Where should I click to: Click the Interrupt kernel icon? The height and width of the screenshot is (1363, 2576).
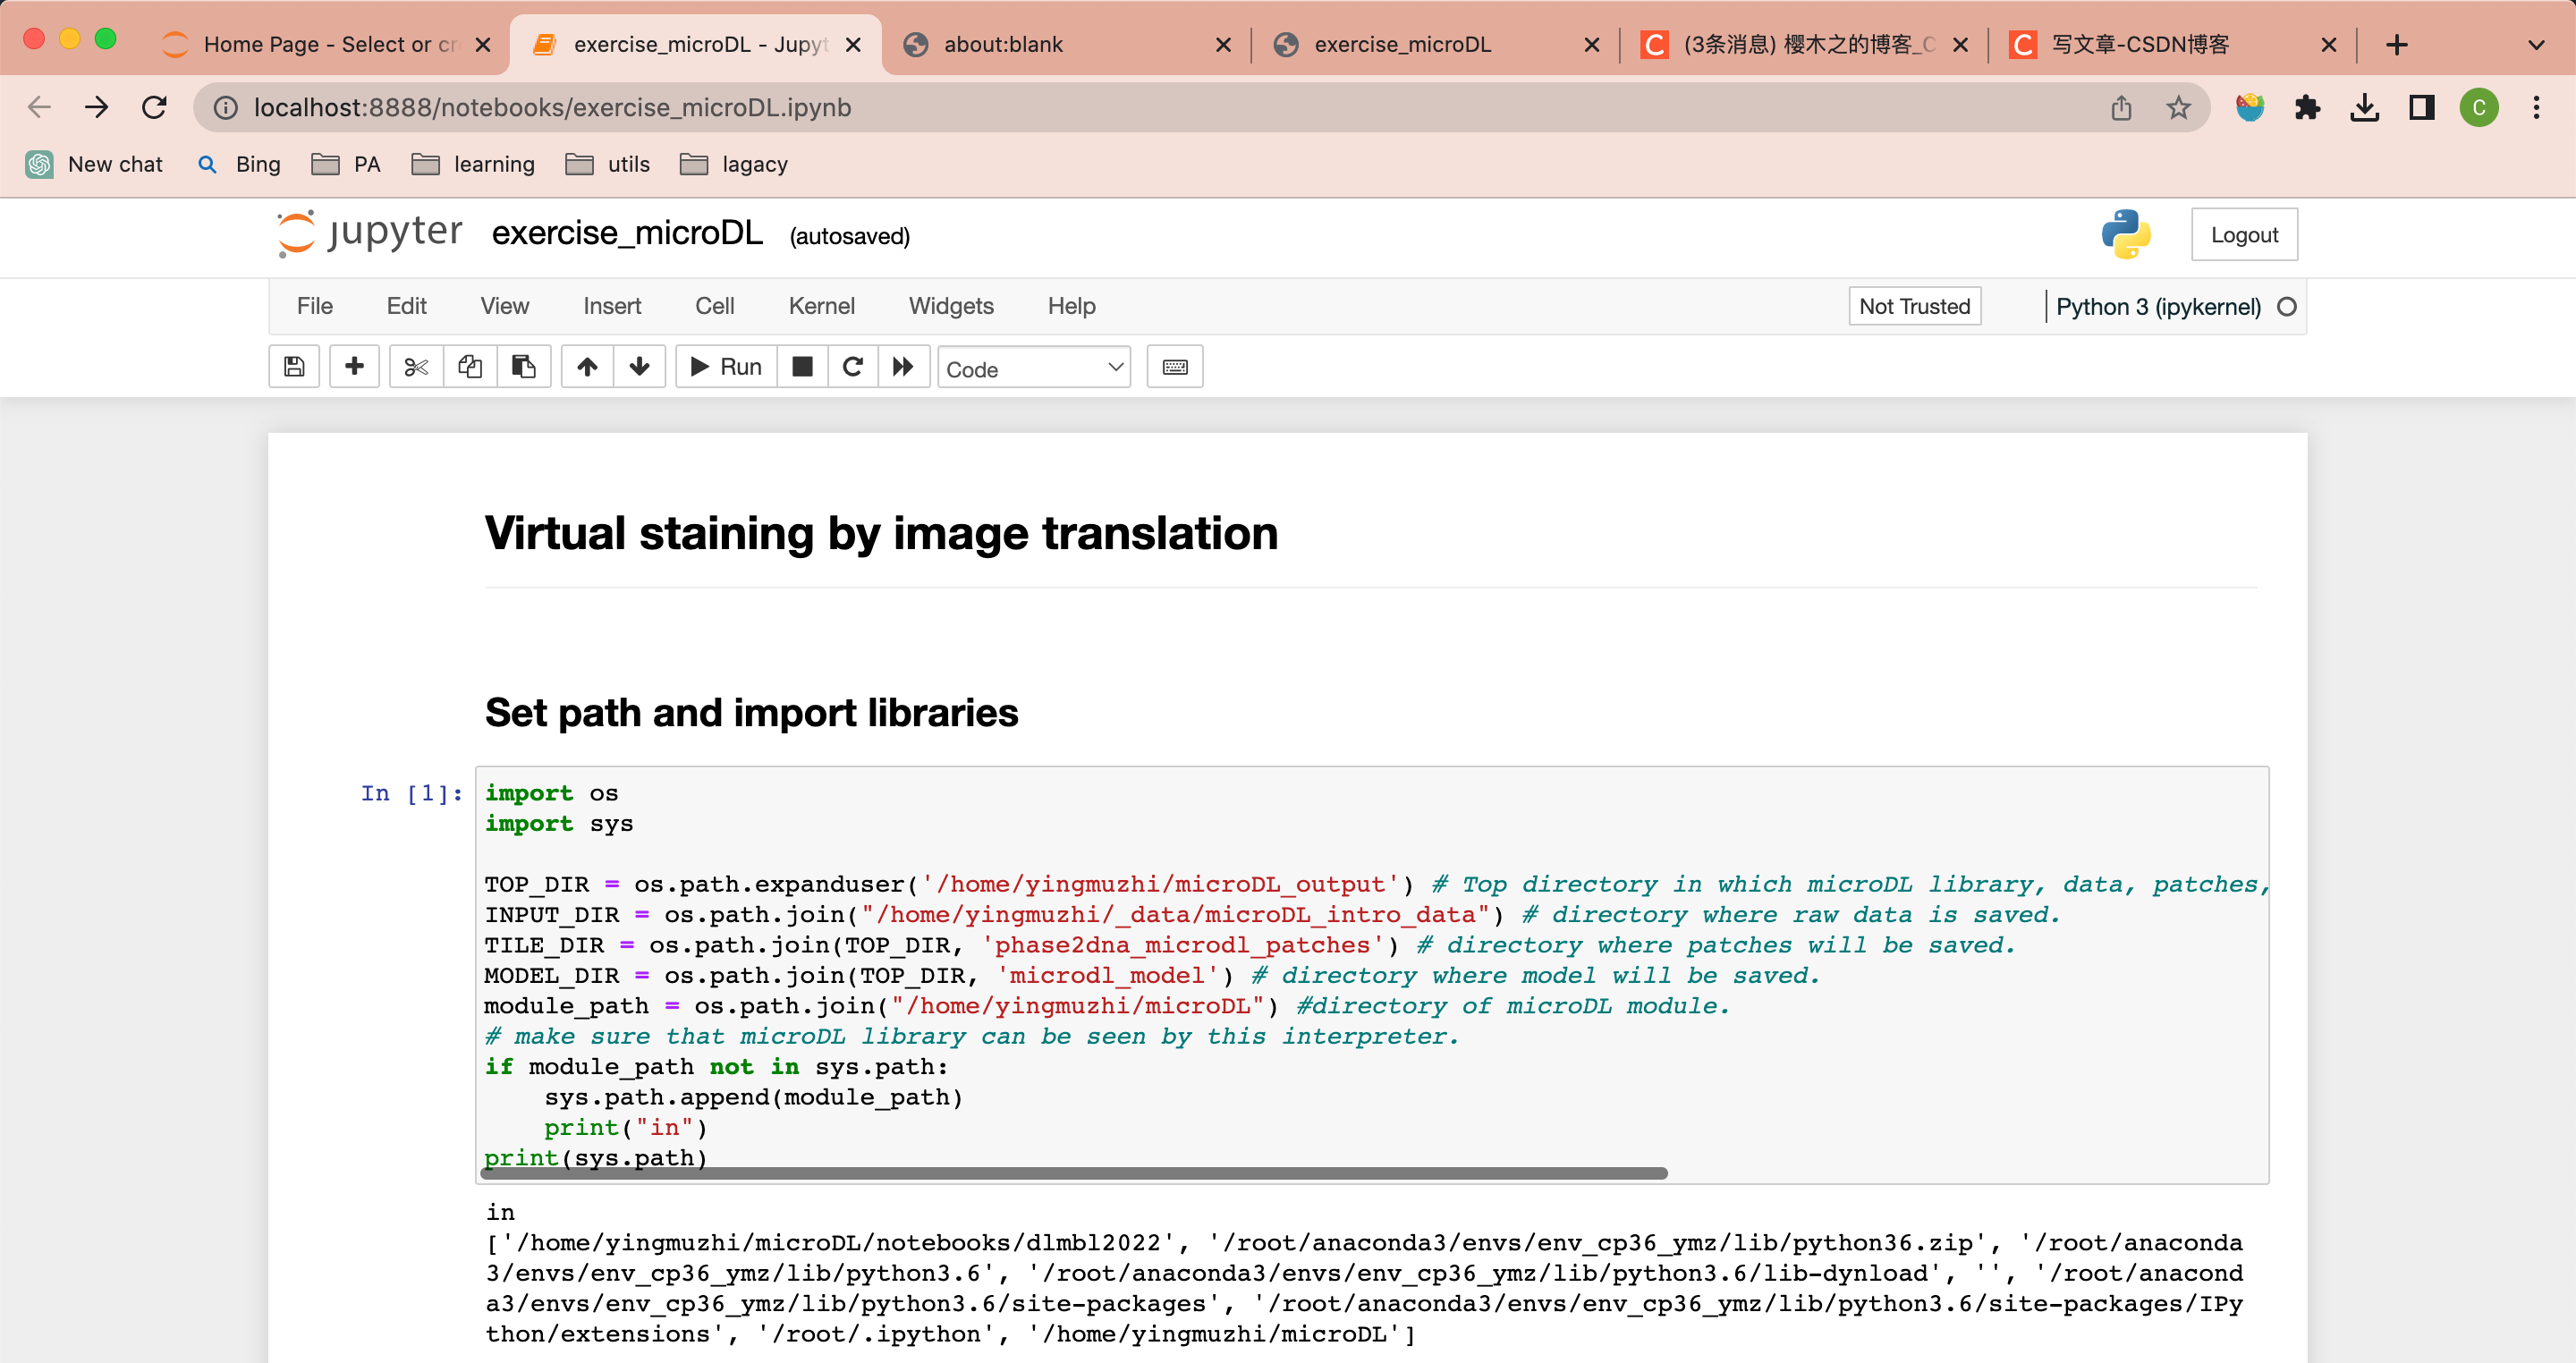tap(801, 367)
